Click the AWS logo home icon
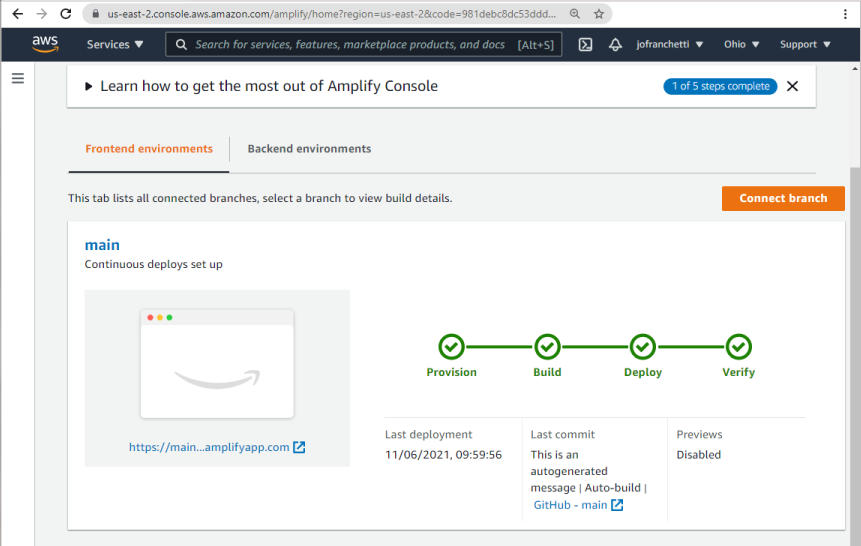The image size is (861, 546). tap(45, 44)
